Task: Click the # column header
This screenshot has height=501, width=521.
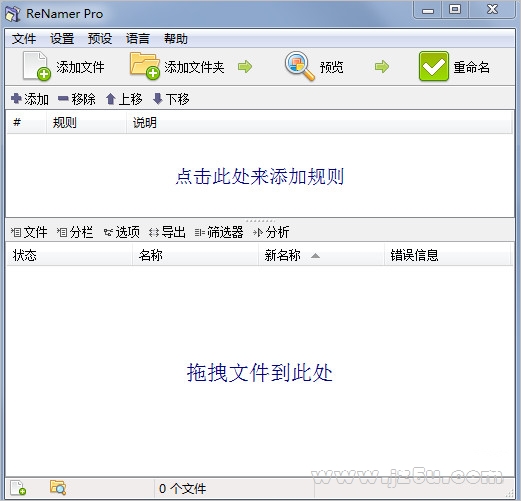Action: click(x=26, y=123)
